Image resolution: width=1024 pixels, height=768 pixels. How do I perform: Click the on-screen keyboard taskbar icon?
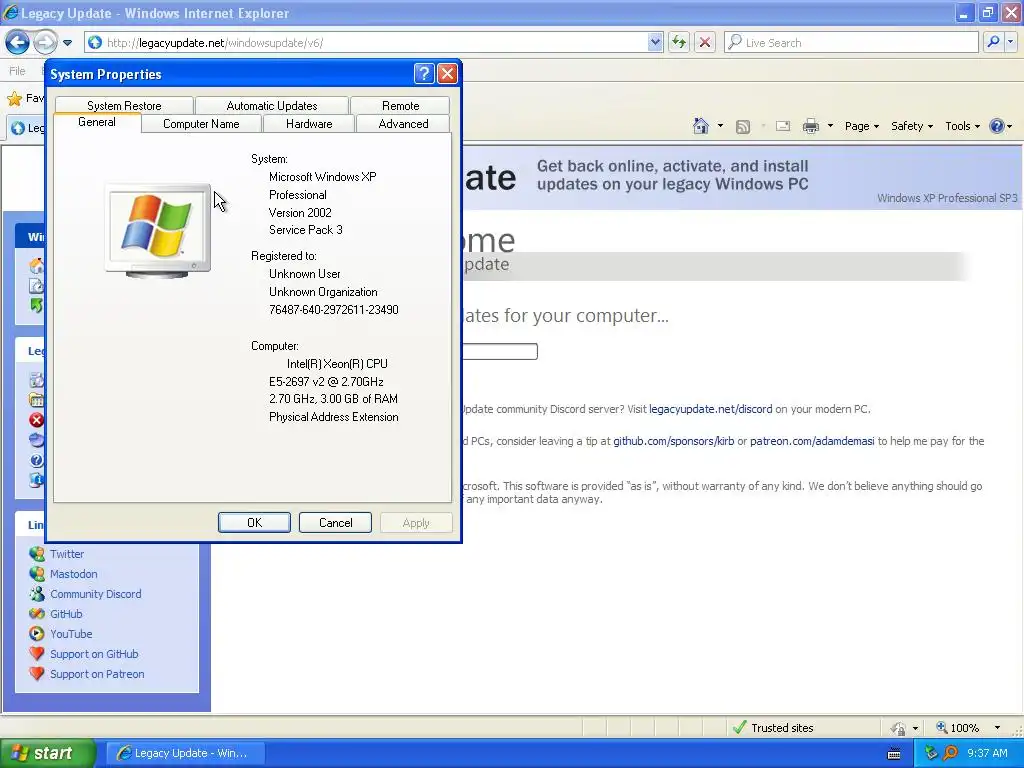894,754
